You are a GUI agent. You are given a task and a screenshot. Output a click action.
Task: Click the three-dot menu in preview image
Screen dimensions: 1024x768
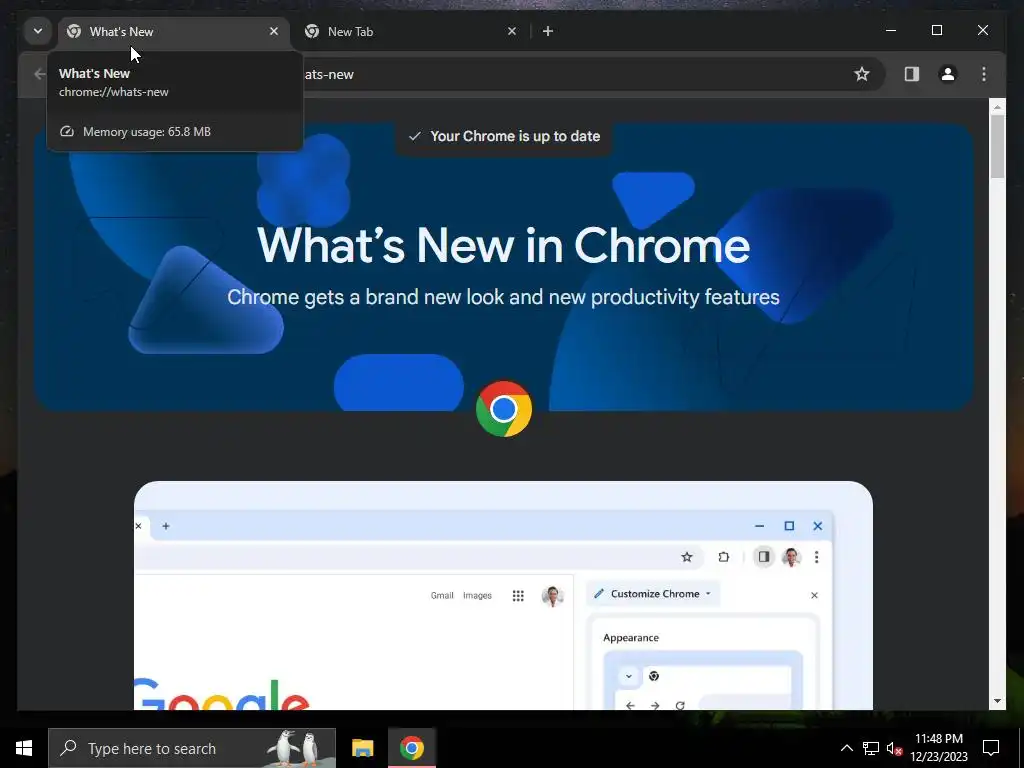click(x=816, y=557)
